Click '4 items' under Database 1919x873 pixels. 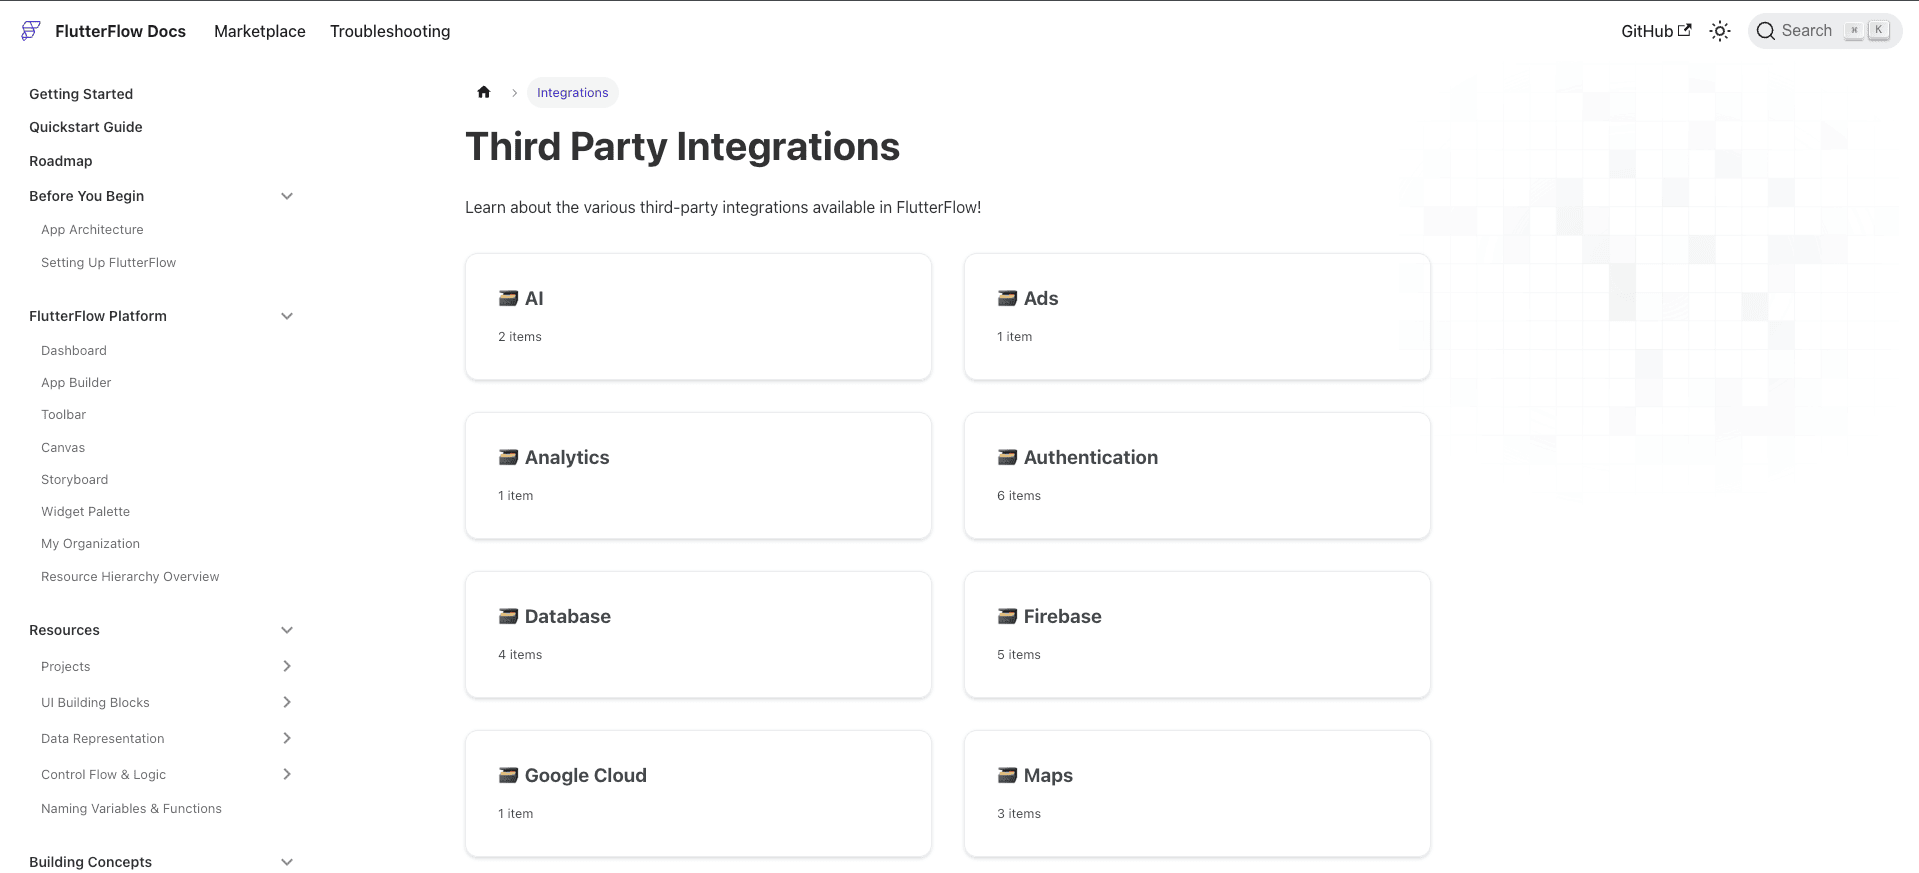520,654
